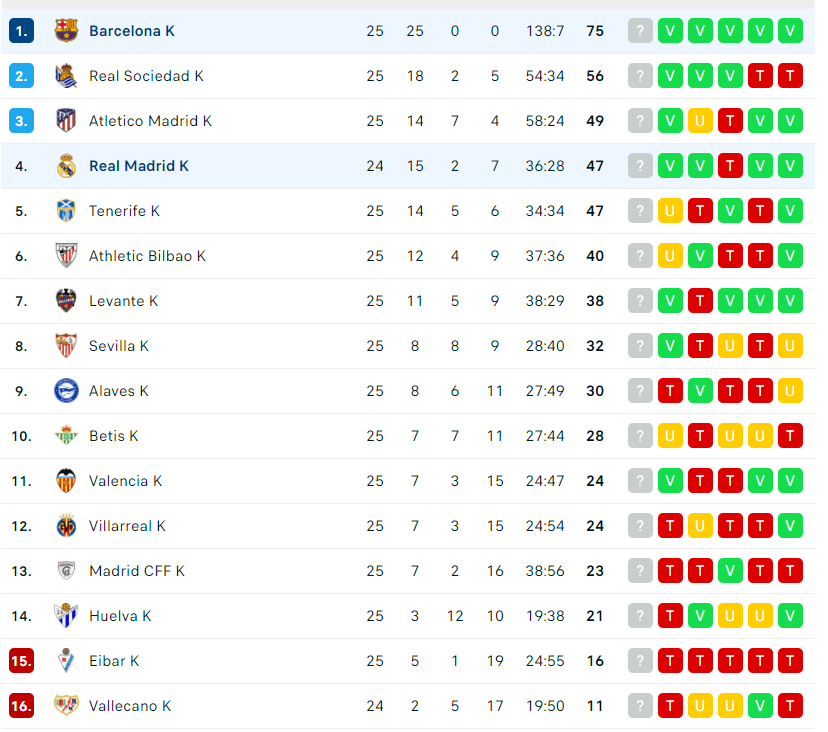This screenshot has width=828, height=732.
Task: Click the red T badge in Real Sociedad row
Action: tap(760, 75)
